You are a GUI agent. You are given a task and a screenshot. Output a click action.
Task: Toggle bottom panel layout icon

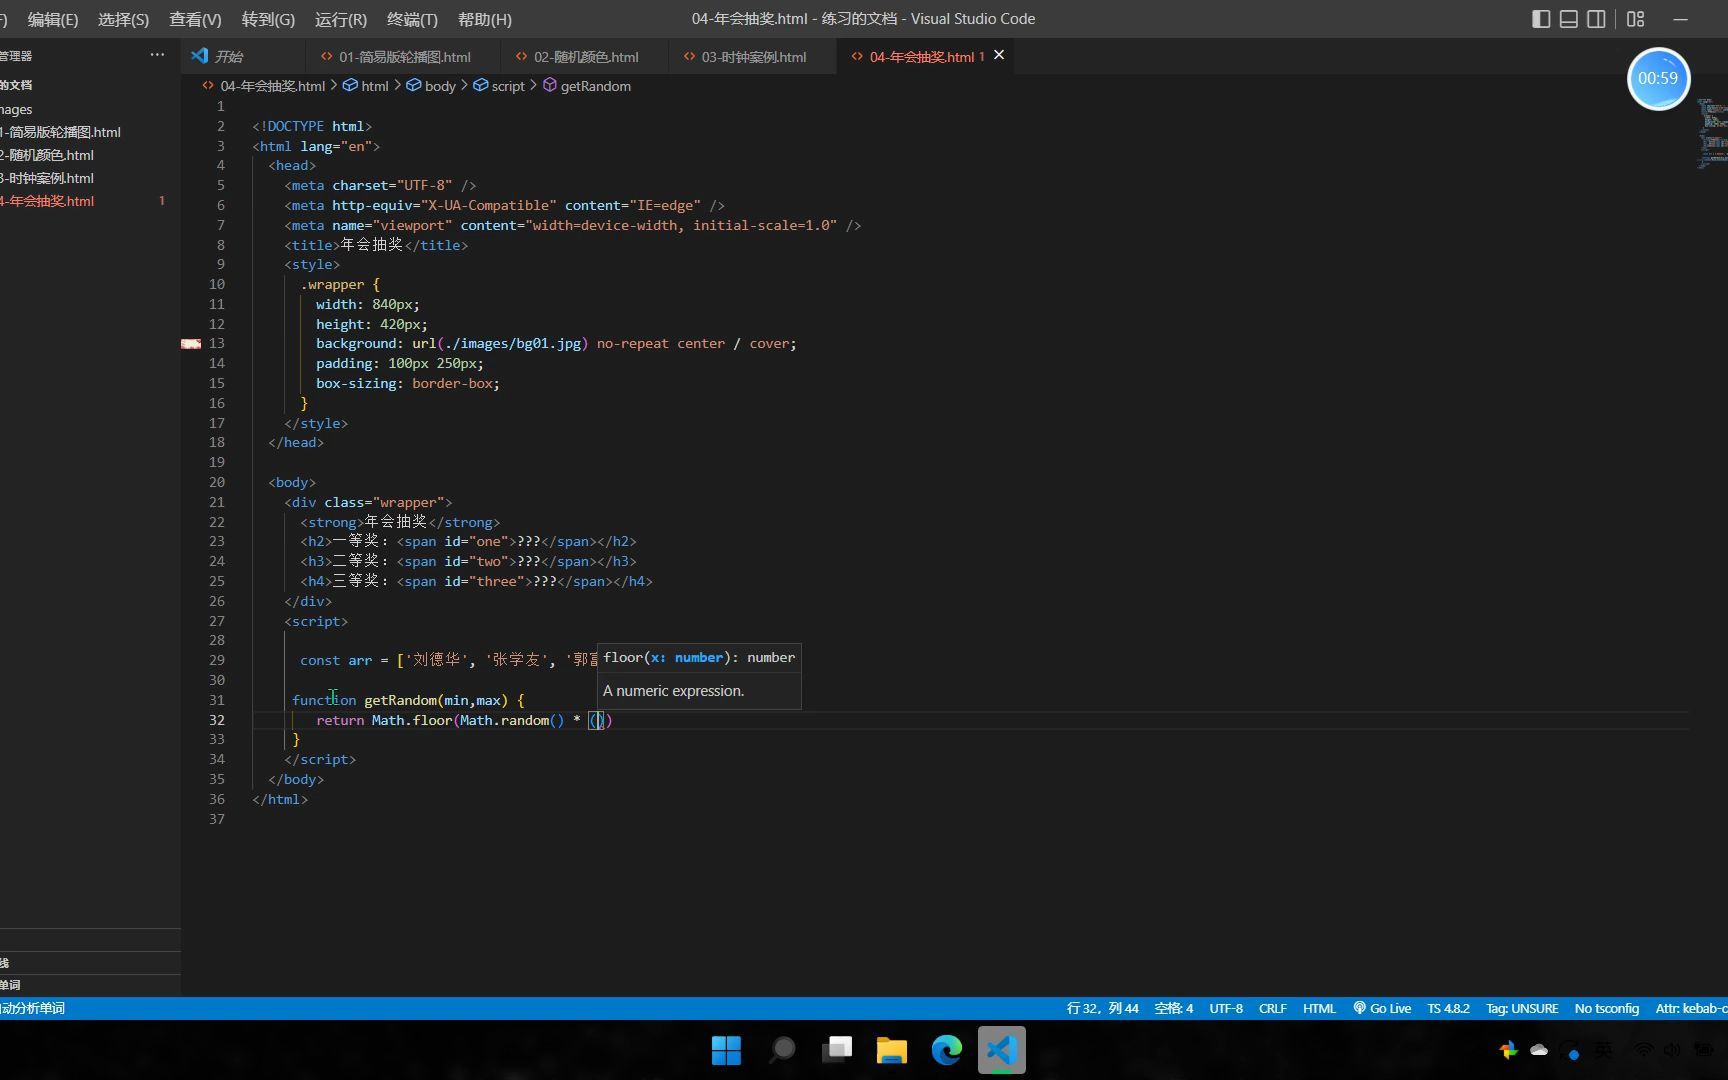tap(1569, 19)
